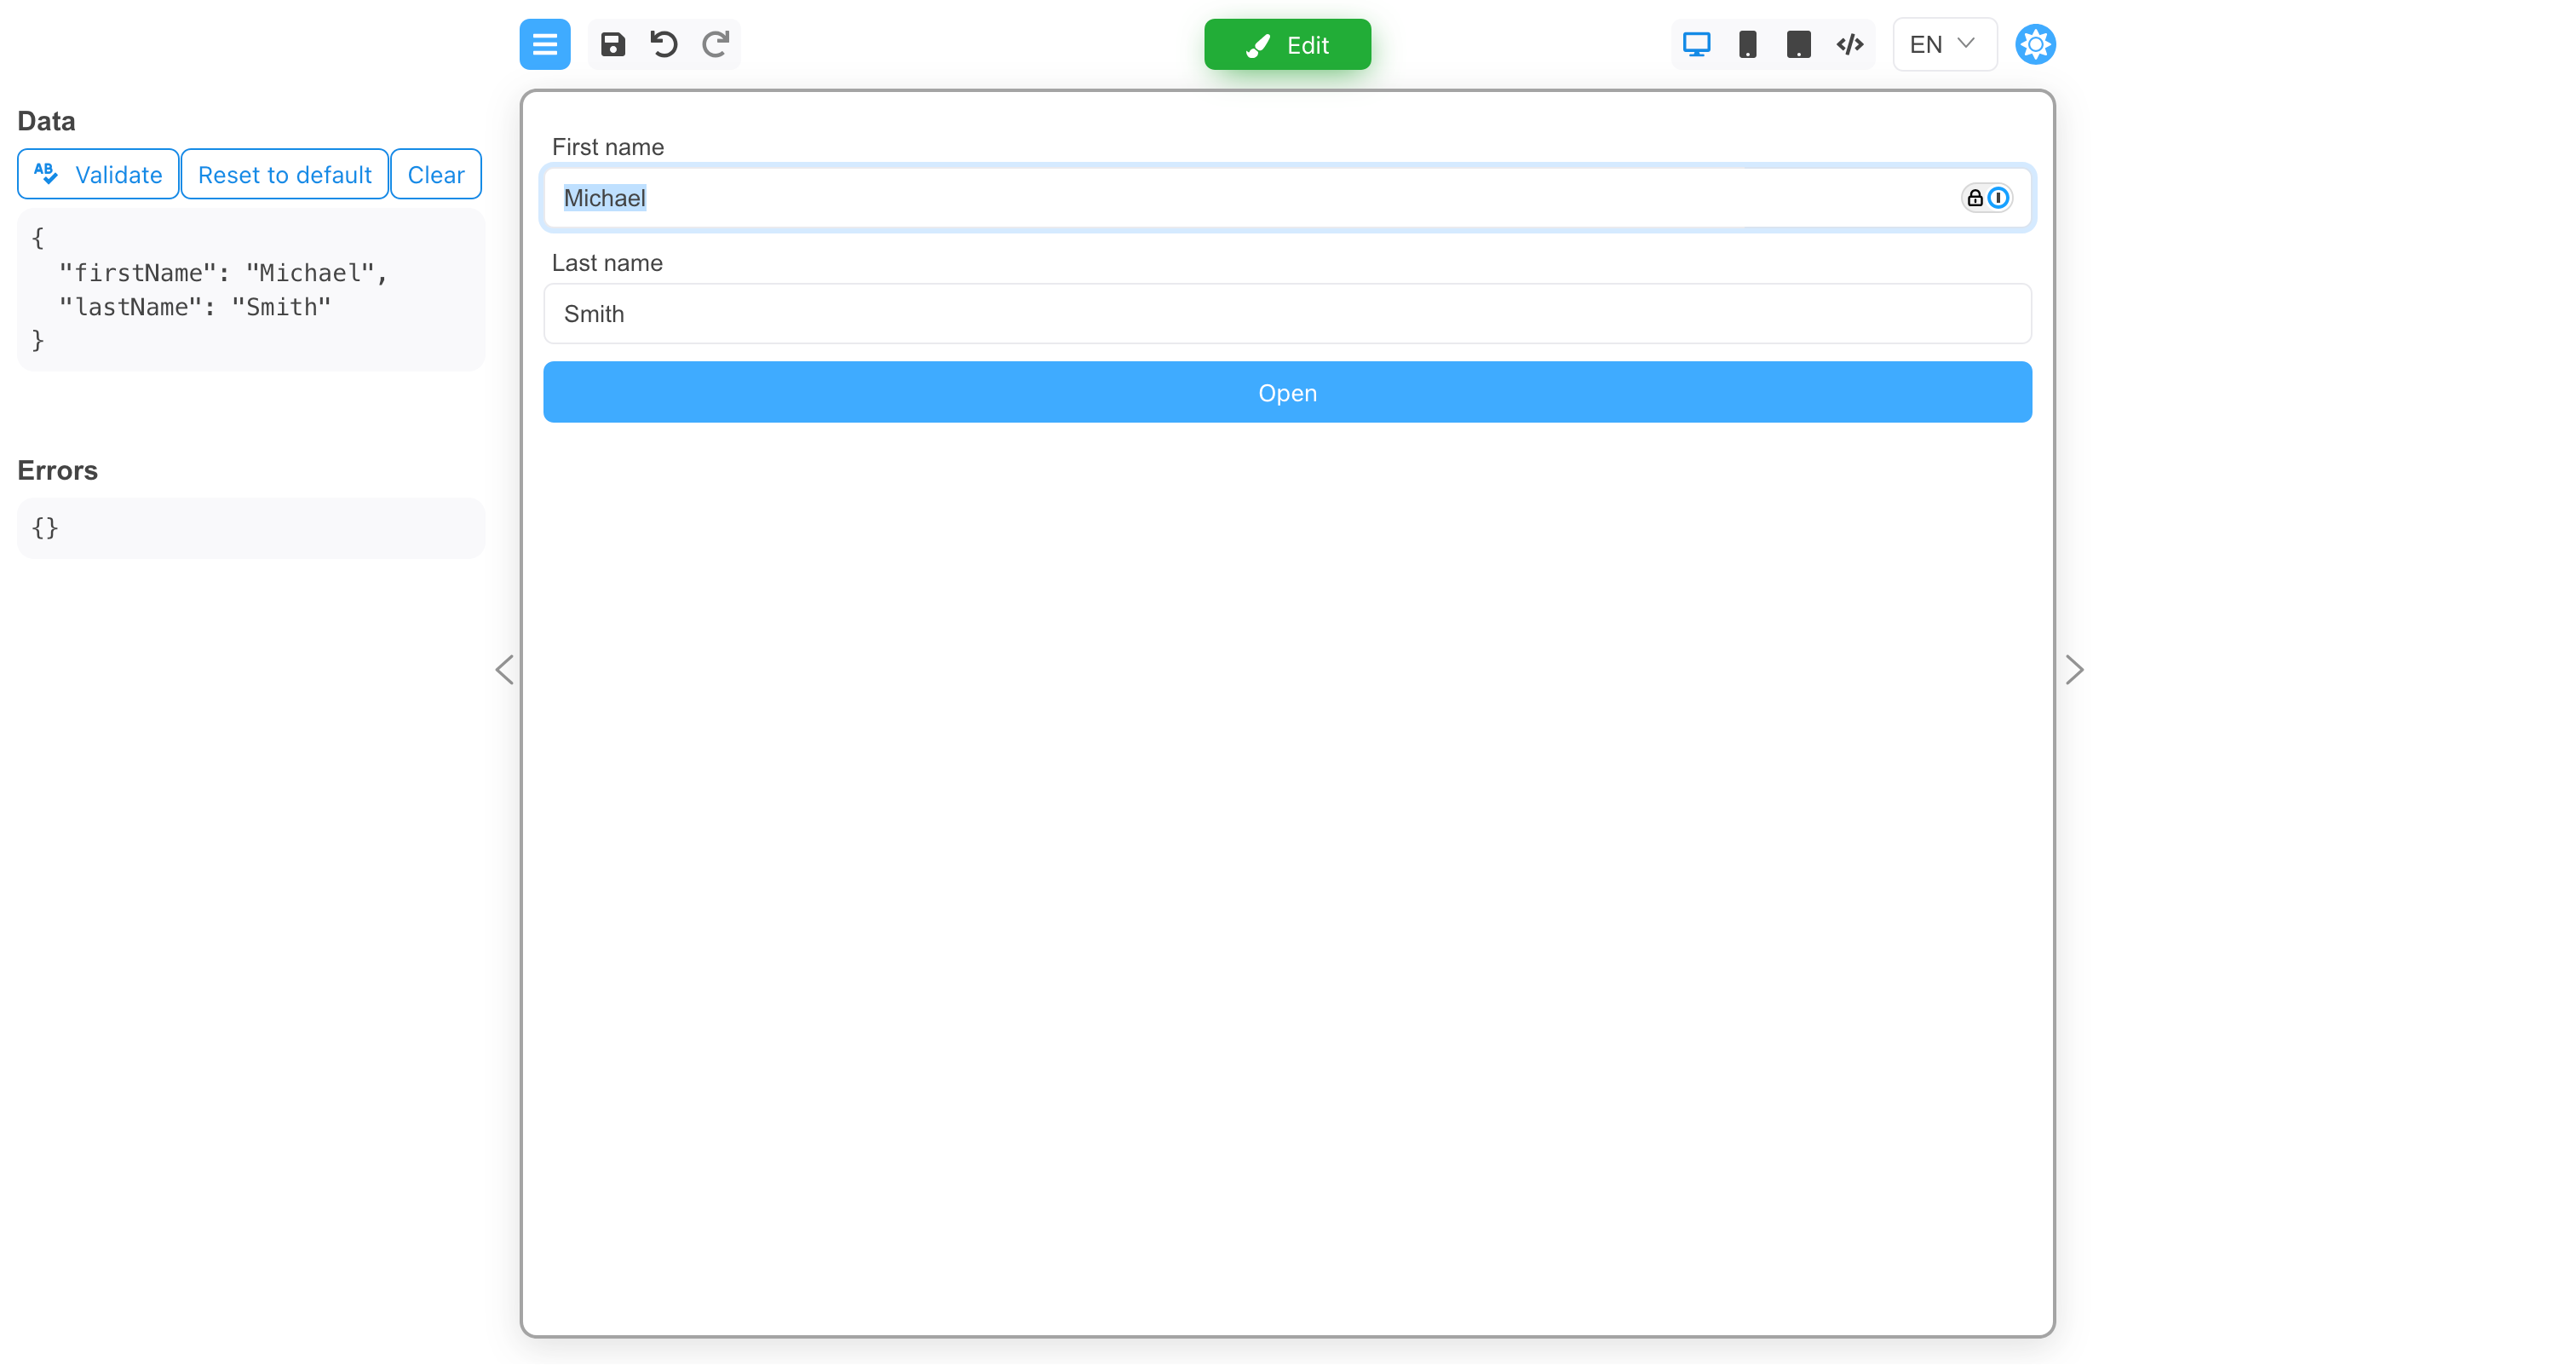Collapse the left Data panel
2576x1365 pixels.
[x=504, y=669]
